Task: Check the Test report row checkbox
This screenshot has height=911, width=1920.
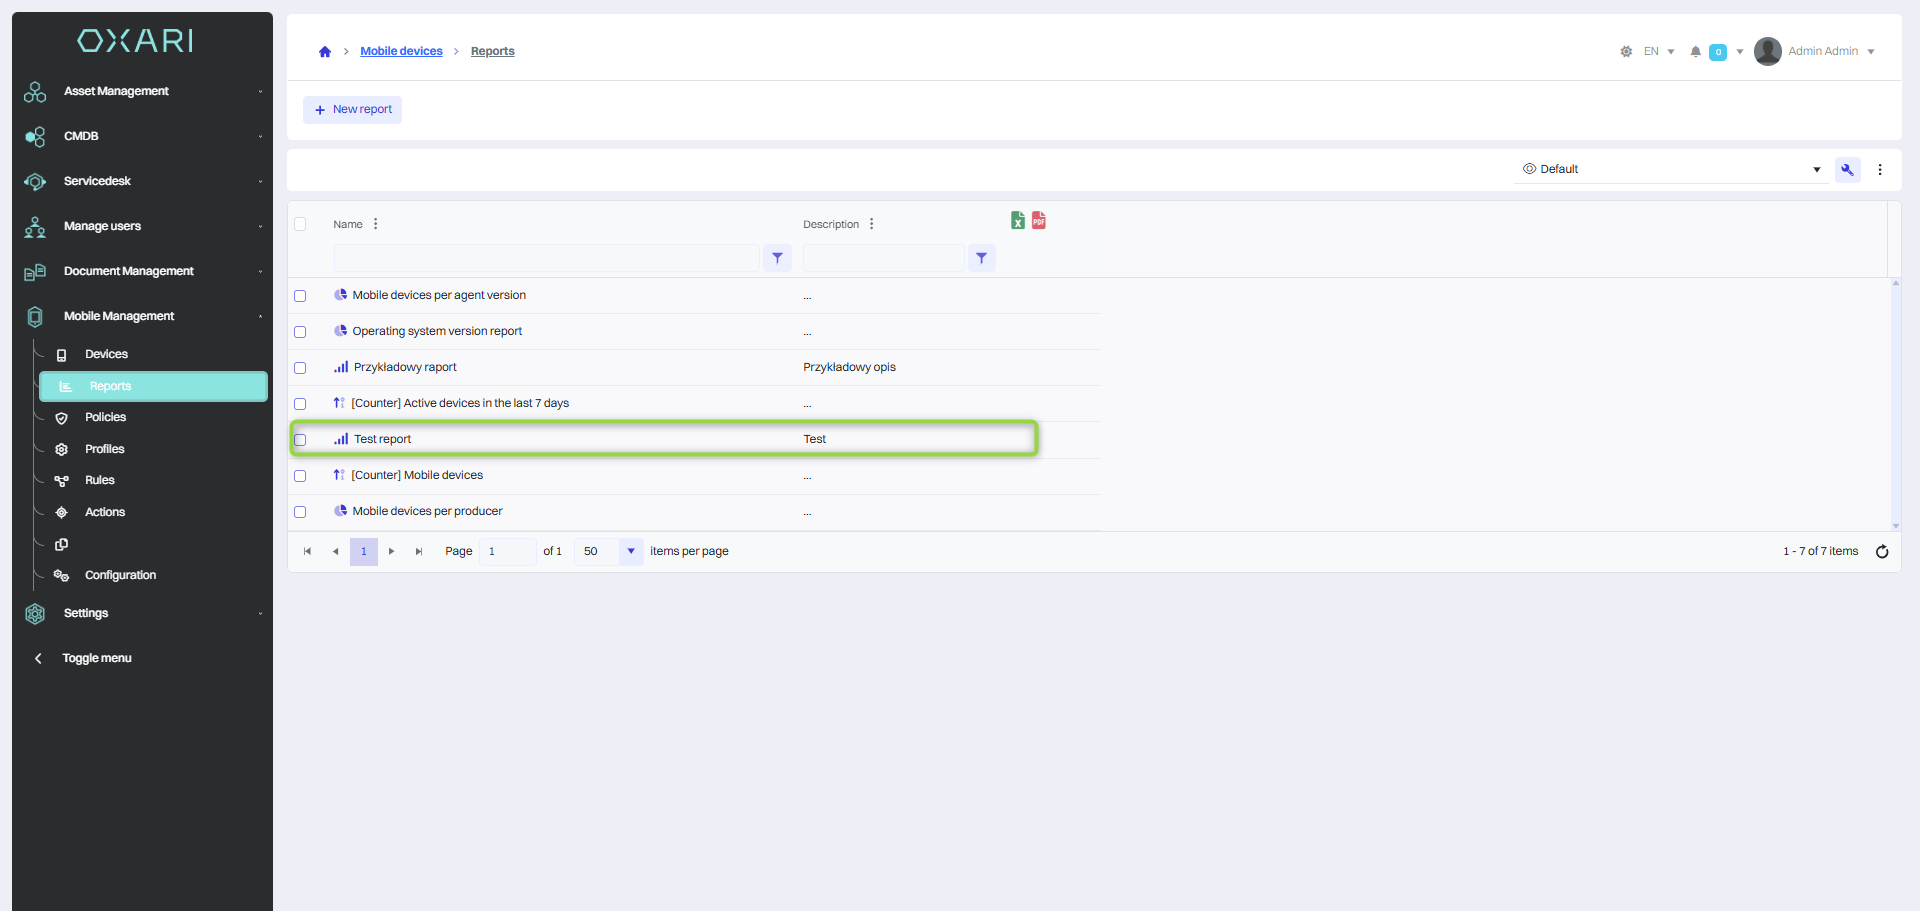Action: tap(300, 440)
